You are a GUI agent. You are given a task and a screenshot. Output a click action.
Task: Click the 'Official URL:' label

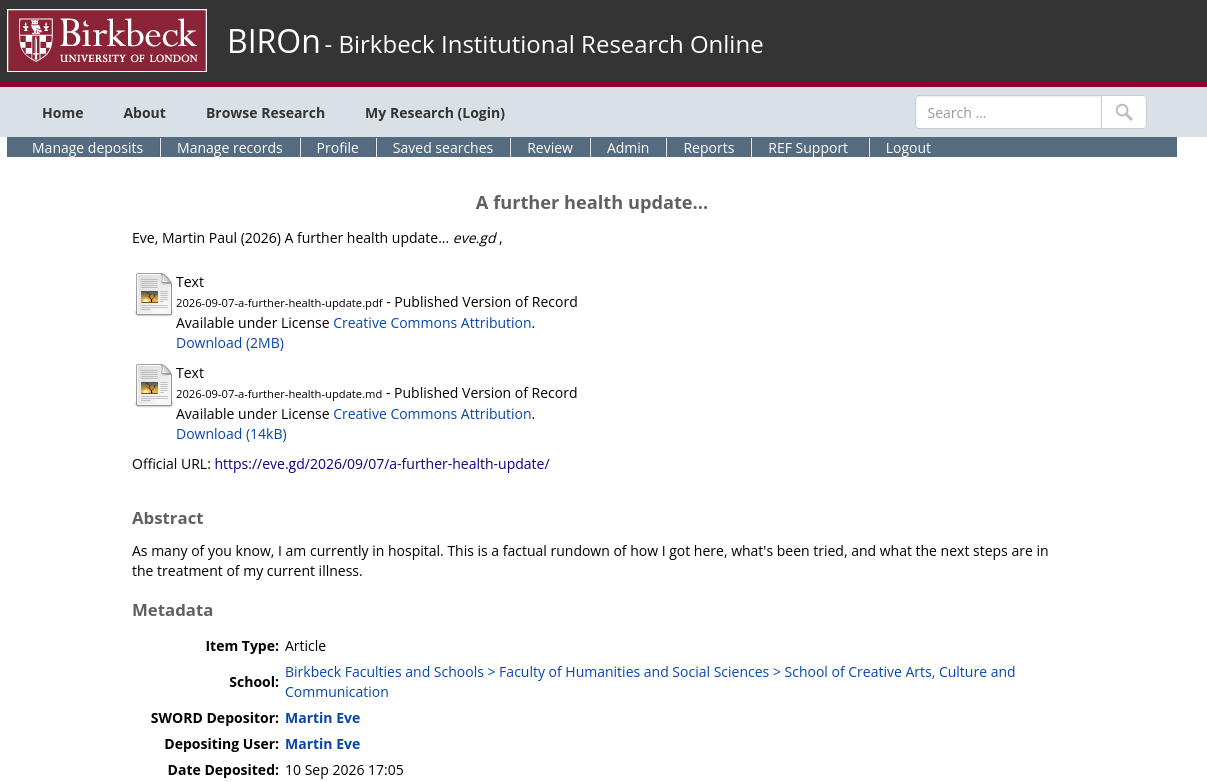coord(171,464)
